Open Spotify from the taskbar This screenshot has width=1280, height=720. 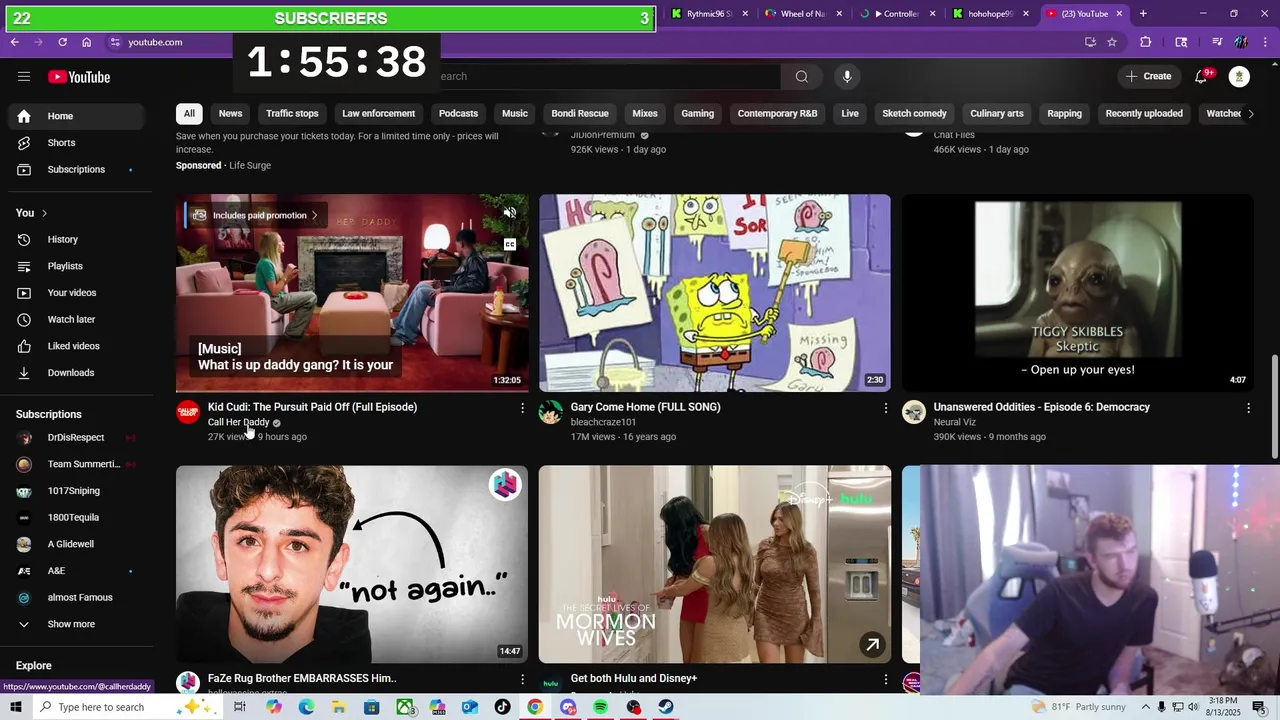(x=600, y=707)
